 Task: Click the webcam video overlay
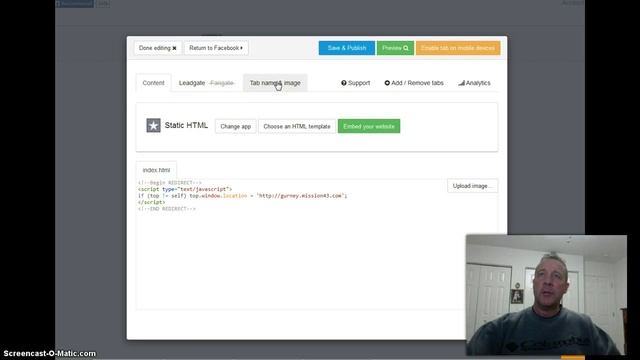(x=547, y=295)
